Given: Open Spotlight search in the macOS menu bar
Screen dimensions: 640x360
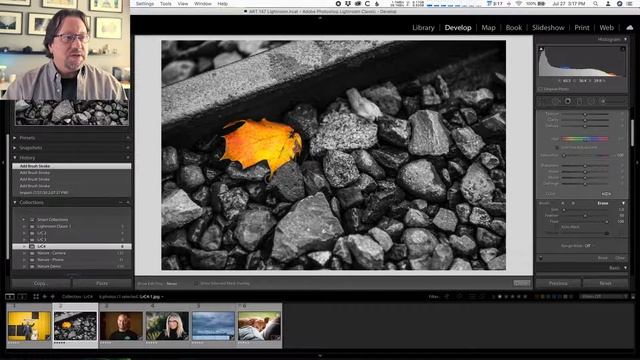Looking at the screenshot, I should point(596,4).
